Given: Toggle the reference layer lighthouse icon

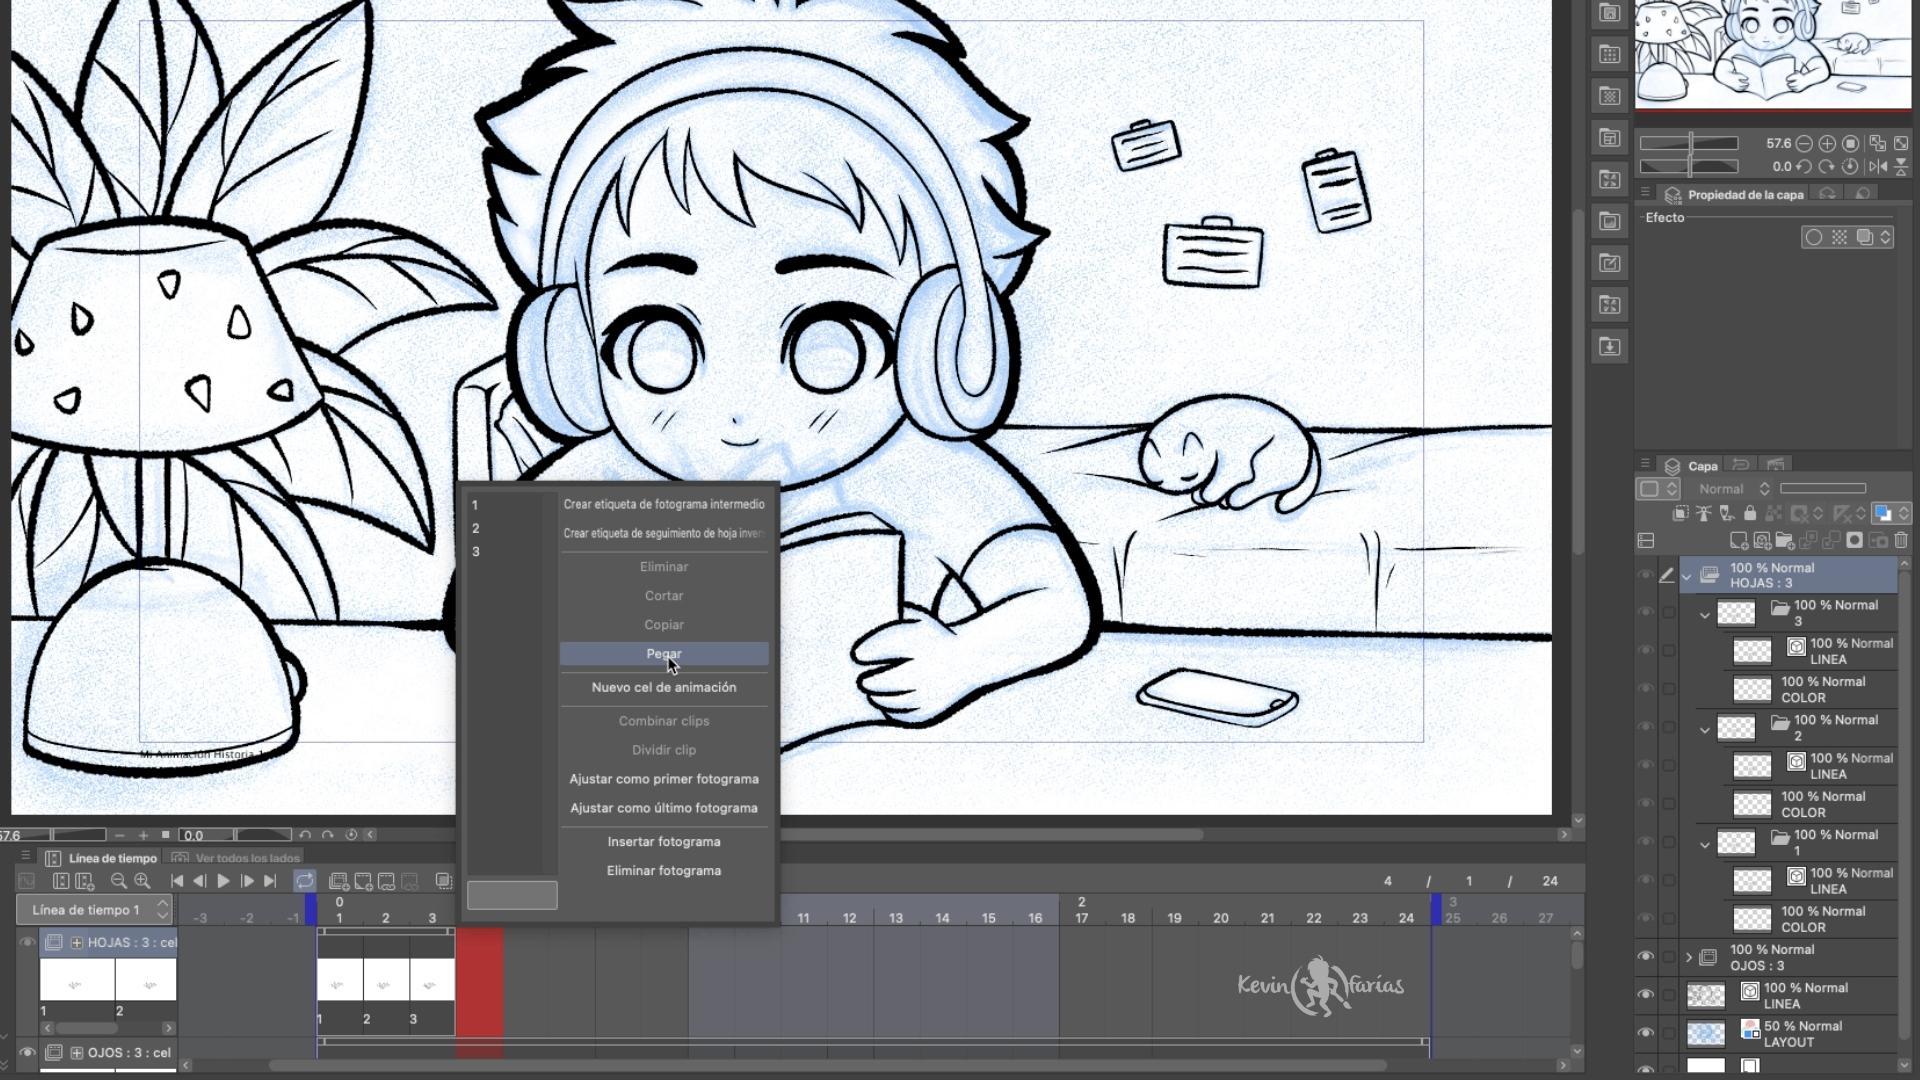Looking at the screenshot, I should tap(1703, 514).
